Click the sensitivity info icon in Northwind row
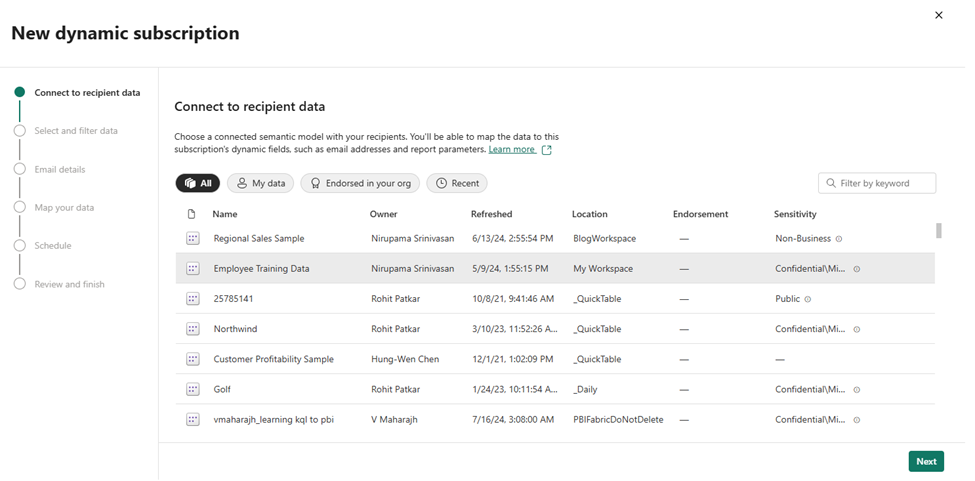The image size is (975, 481). tap(857, 329)
